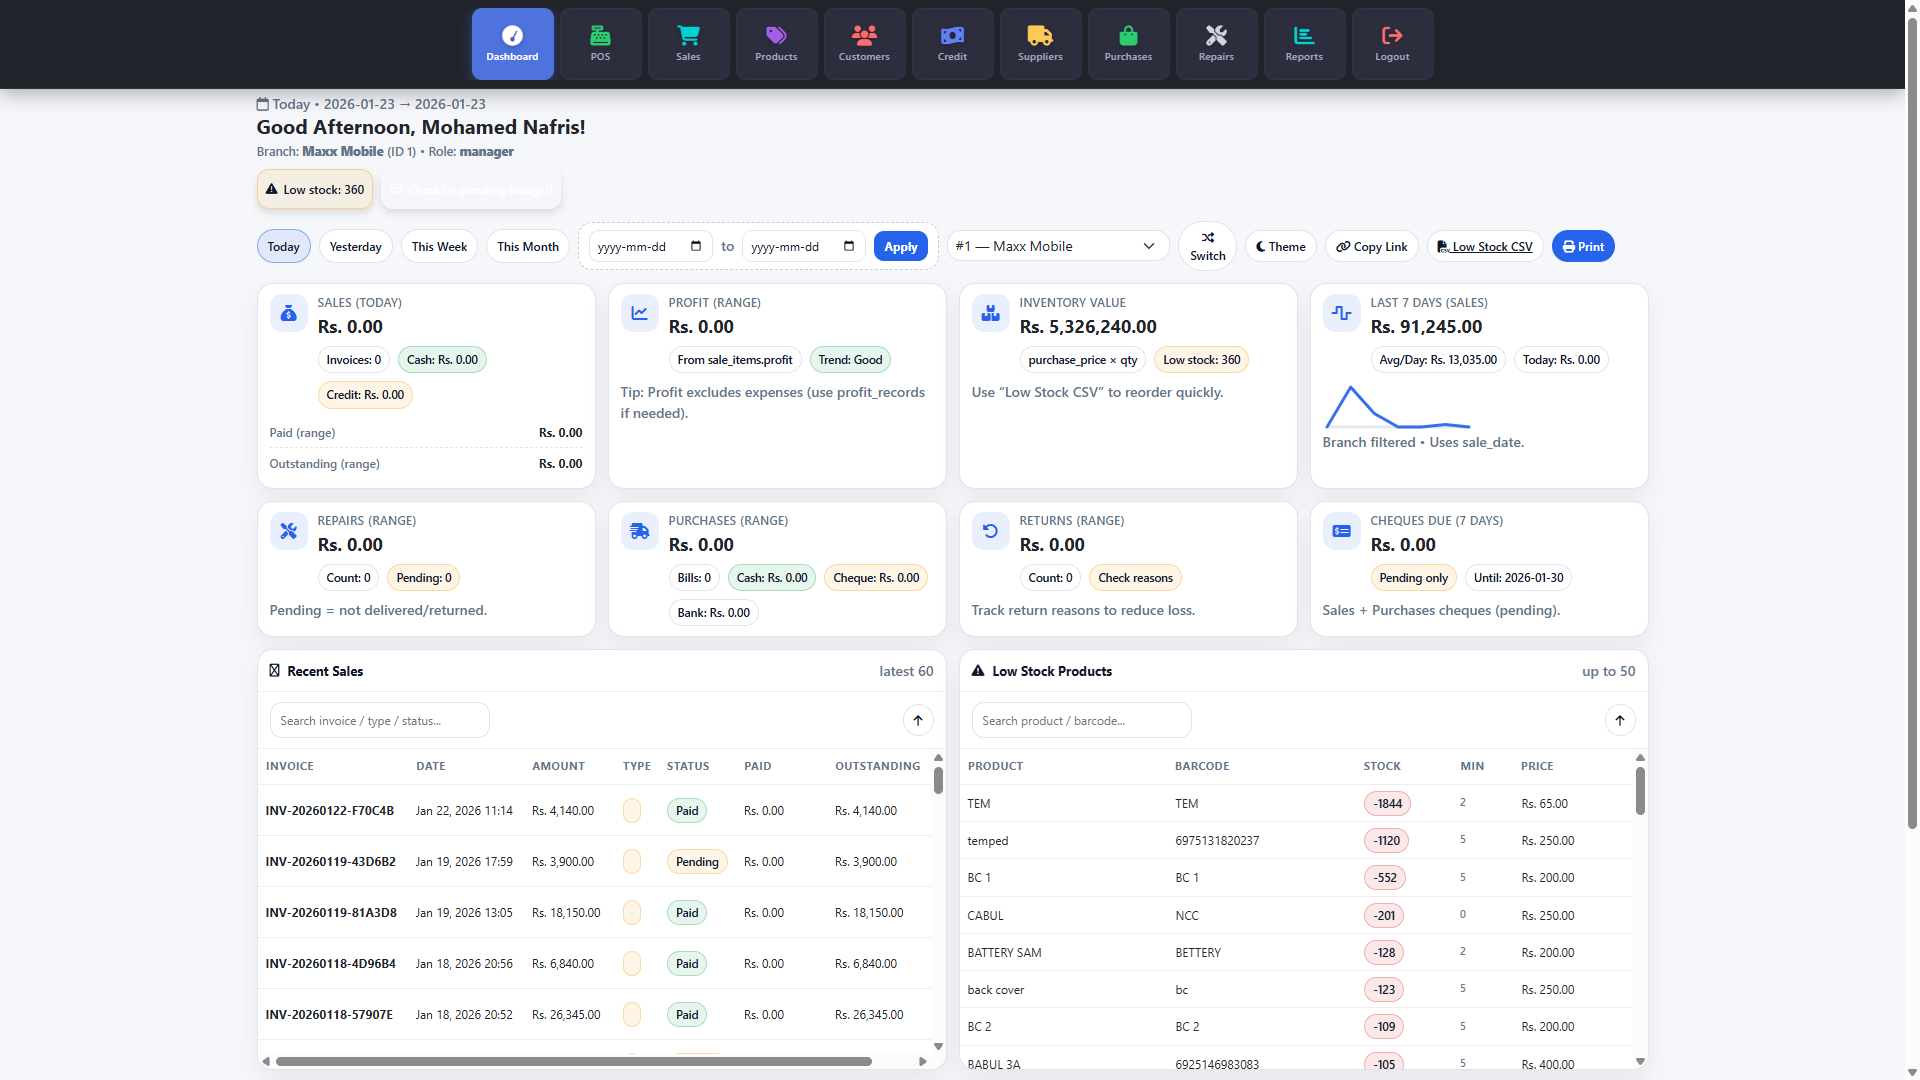Open the Reports menu item
The width and height of the screenshot is (1920, 1080).
point(1304,44)
